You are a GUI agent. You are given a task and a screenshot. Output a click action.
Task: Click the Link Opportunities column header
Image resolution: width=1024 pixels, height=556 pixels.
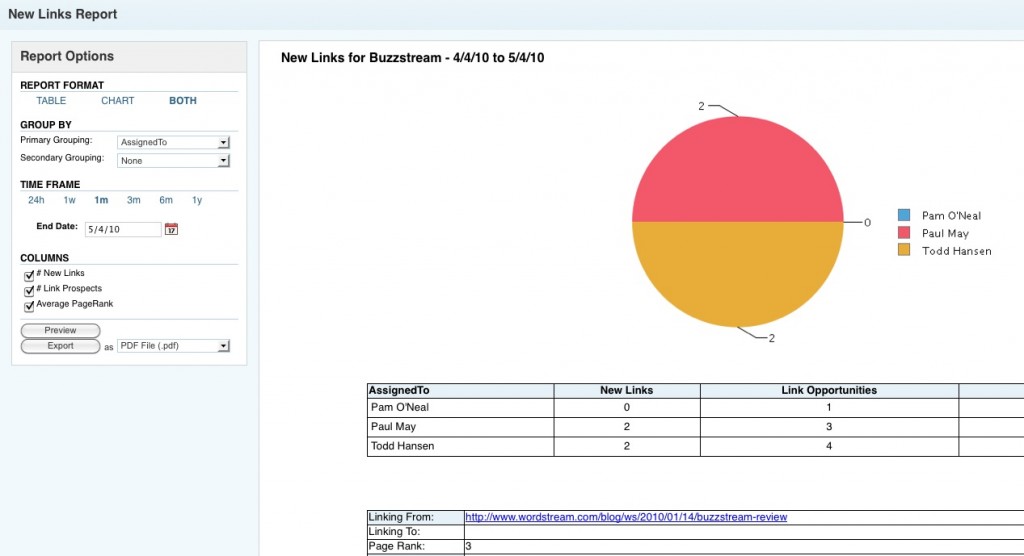pyautogui.click(x=829, y=391)
